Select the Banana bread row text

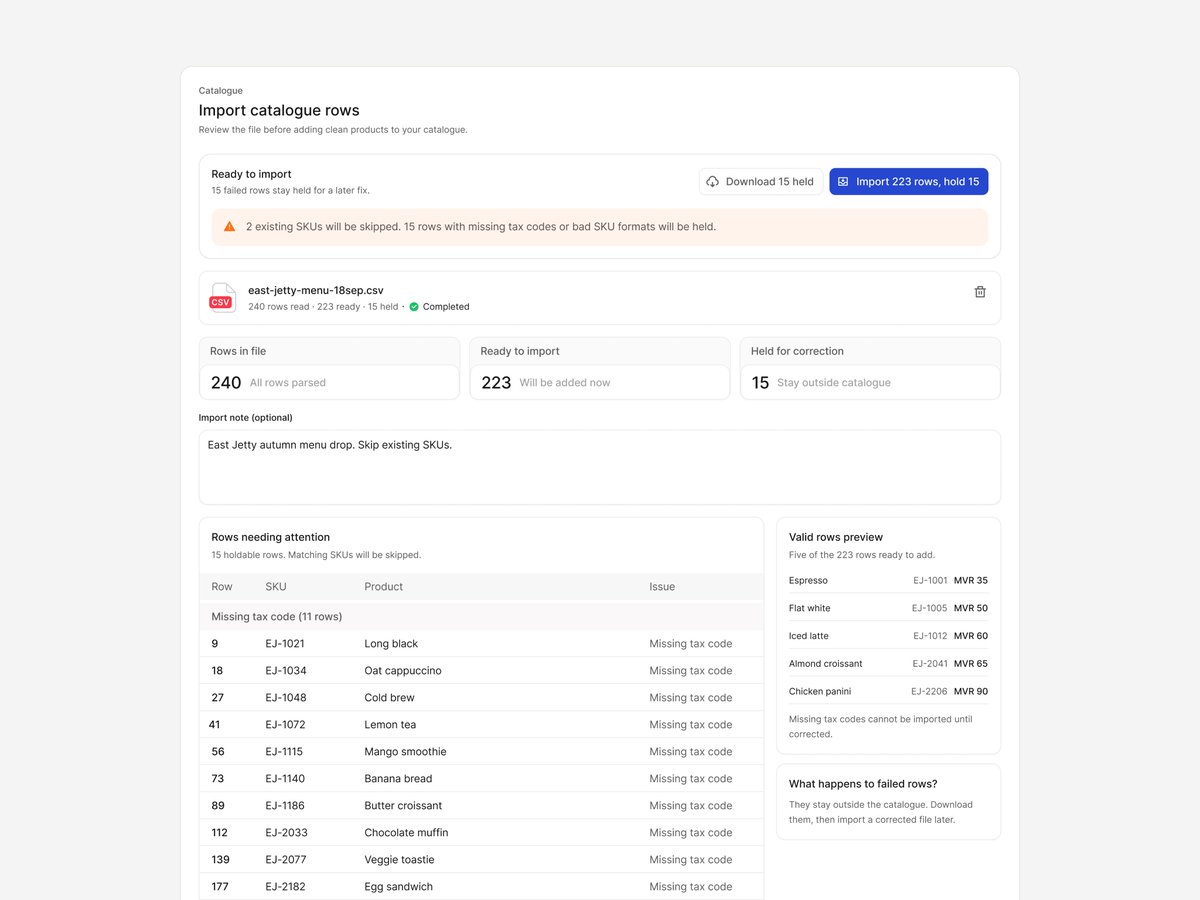tap(398, 779)
